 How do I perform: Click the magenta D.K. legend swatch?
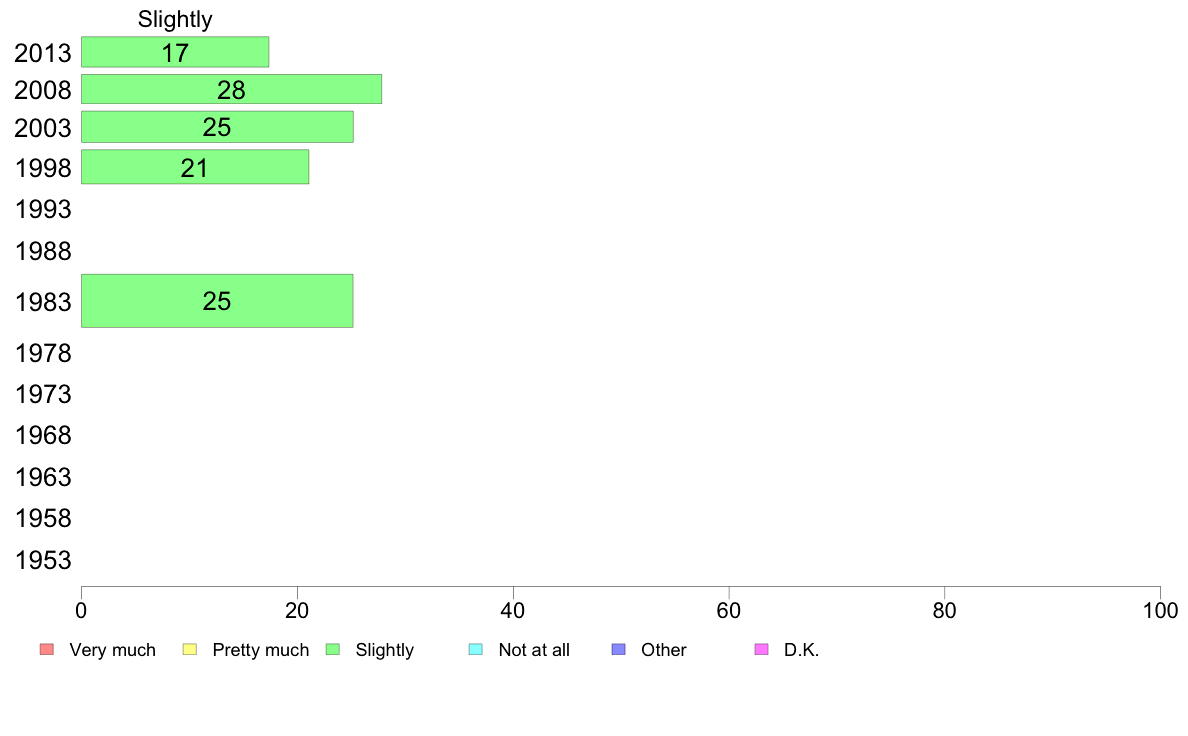click(761, 650)
